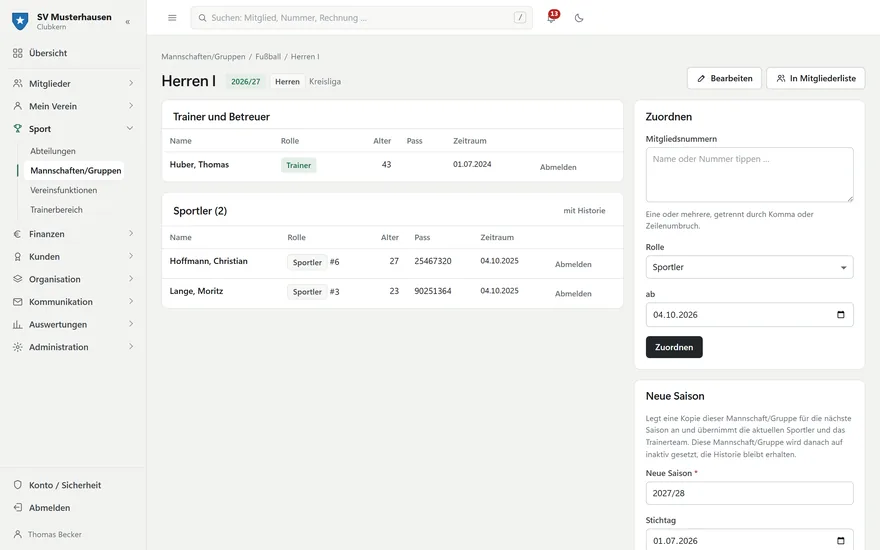The width and height of the screenshot is (880, 550).
Task: Click the 2026/27 season badge
Action: (x=246, y=81)
